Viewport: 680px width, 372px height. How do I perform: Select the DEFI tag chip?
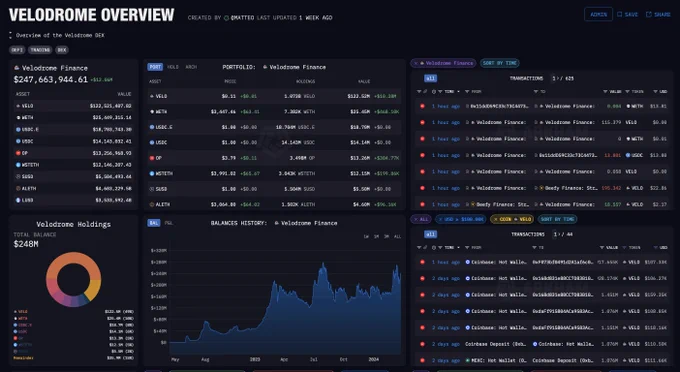click(x=17, y=50)
